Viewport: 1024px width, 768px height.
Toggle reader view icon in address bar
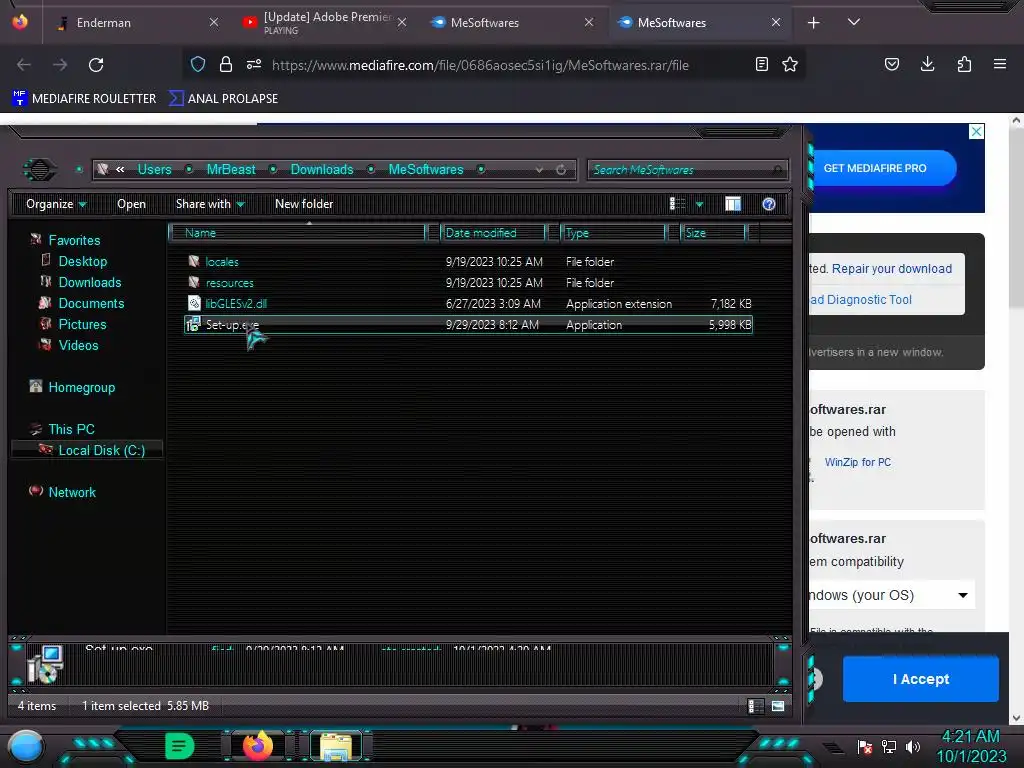tap(761, 64)
